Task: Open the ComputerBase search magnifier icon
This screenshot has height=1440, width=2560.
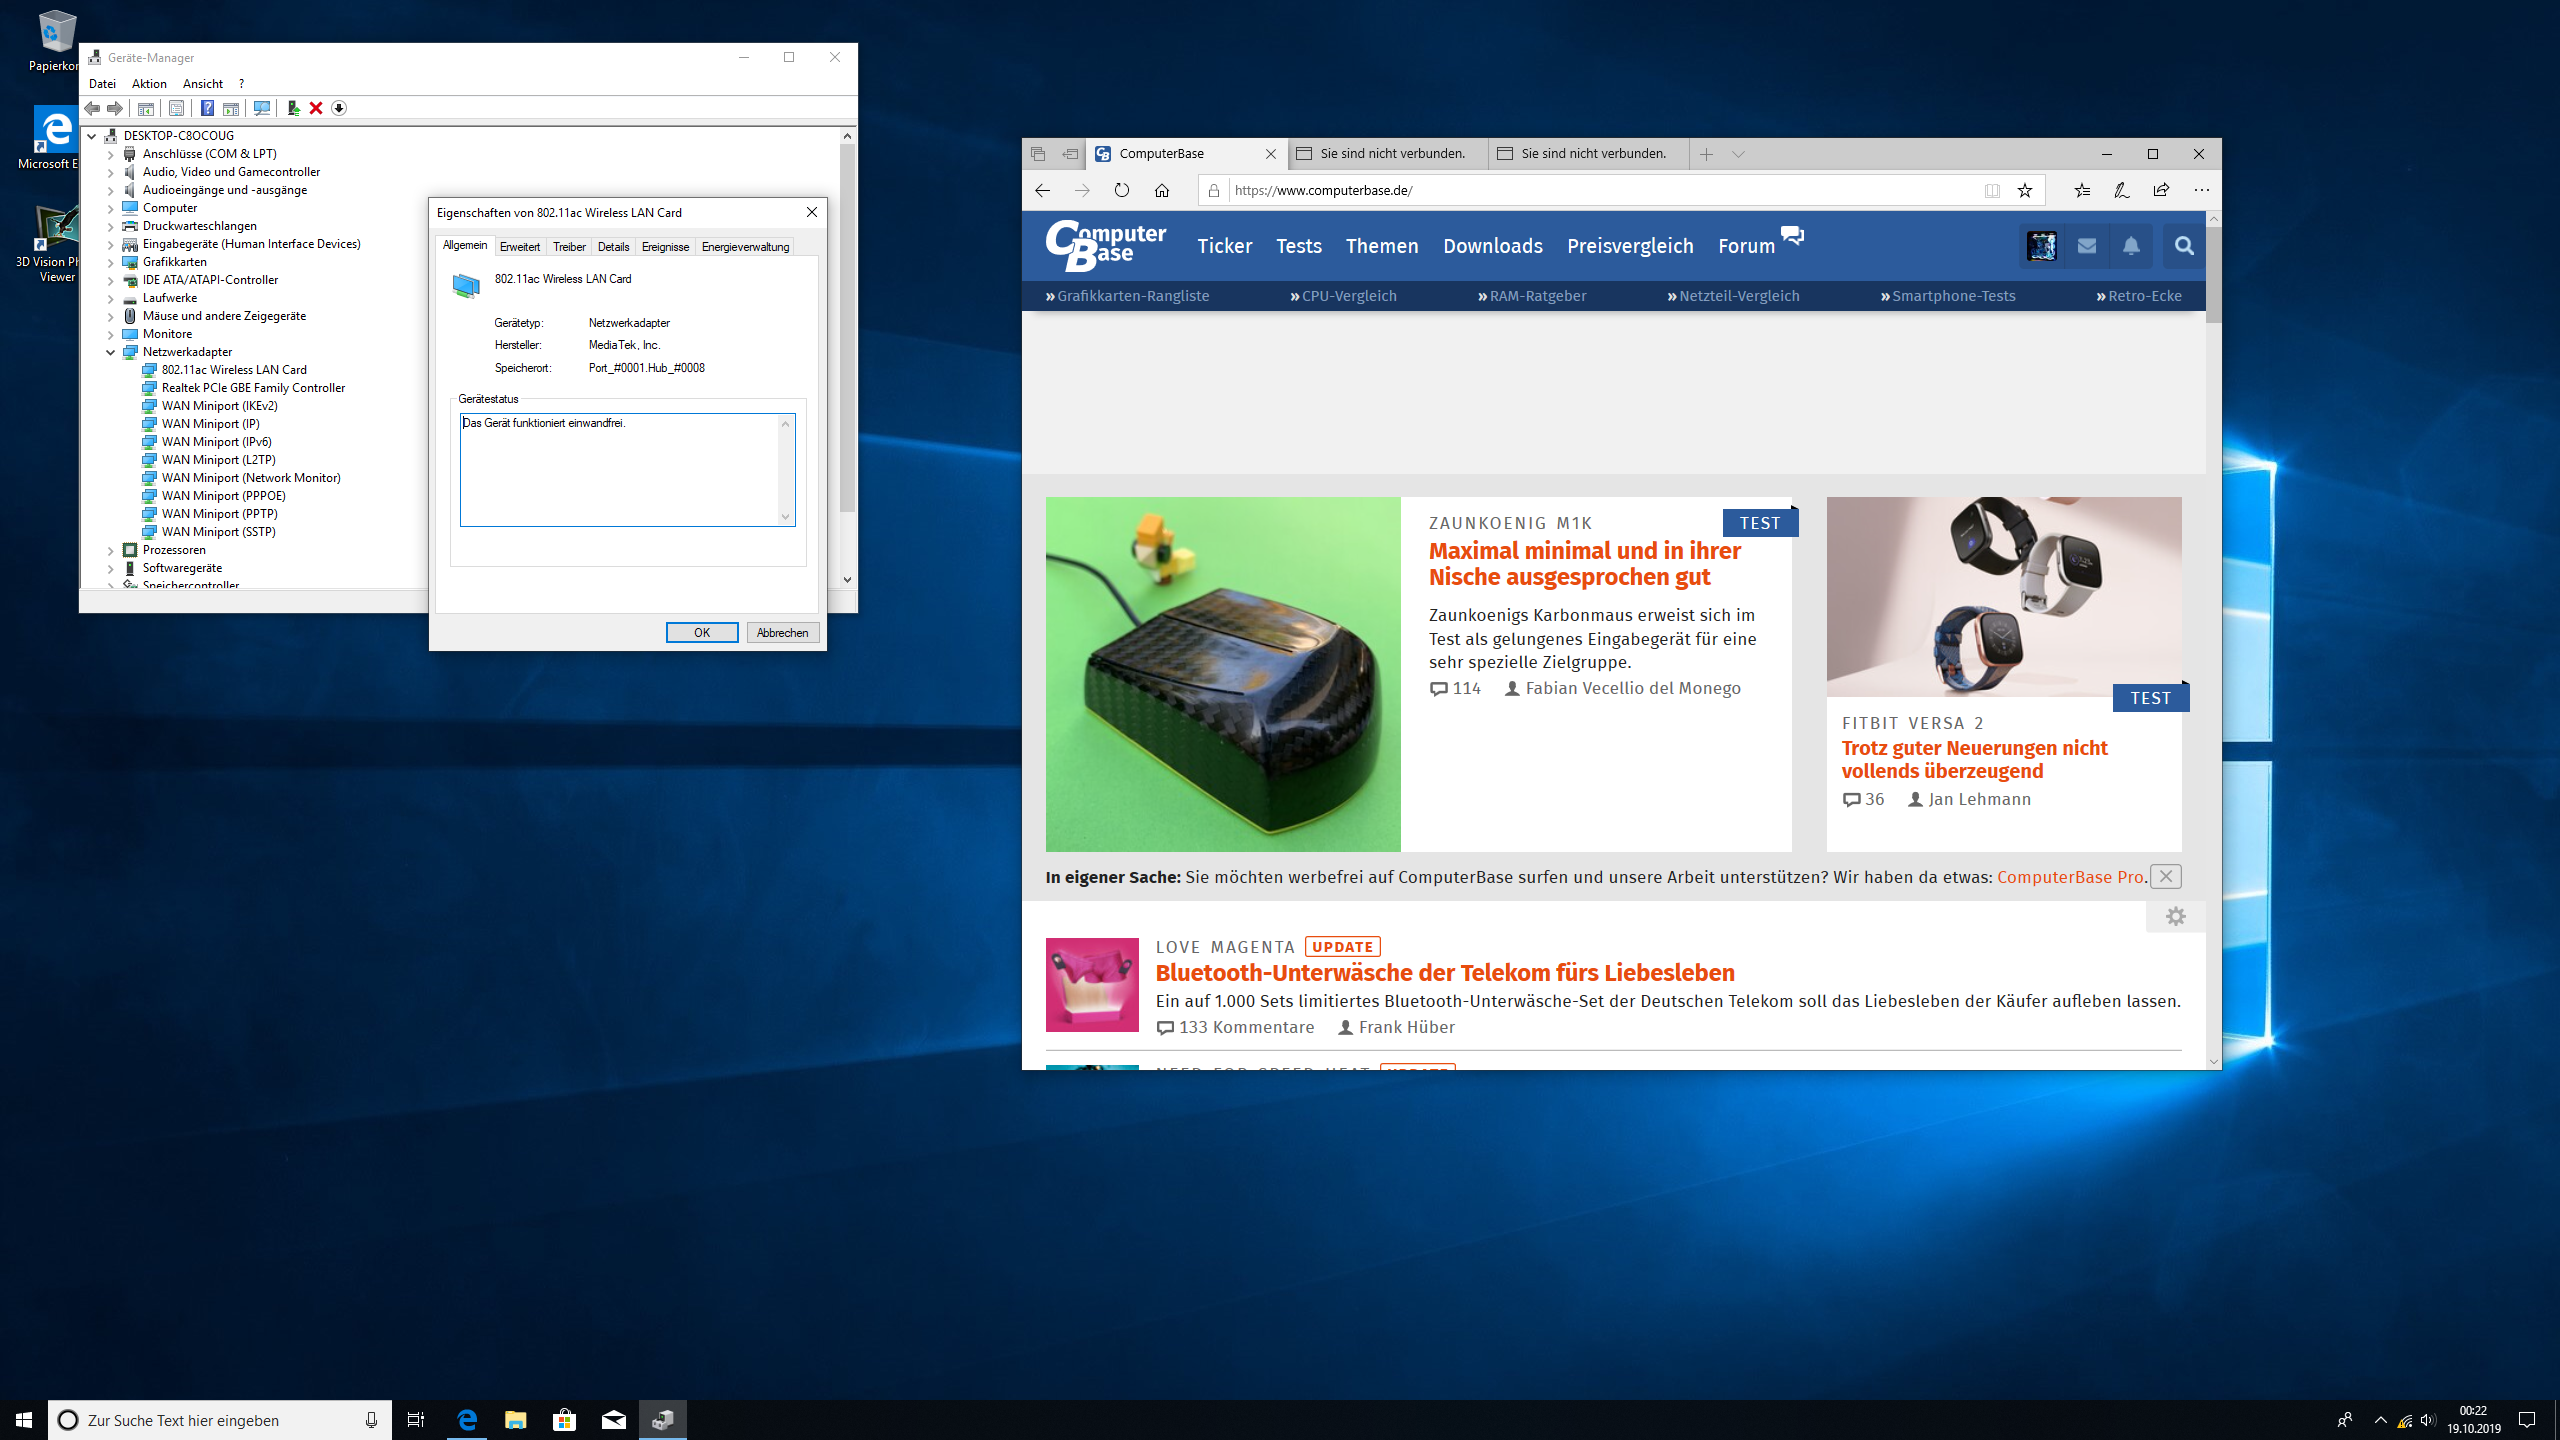Action: (2184, 246)
